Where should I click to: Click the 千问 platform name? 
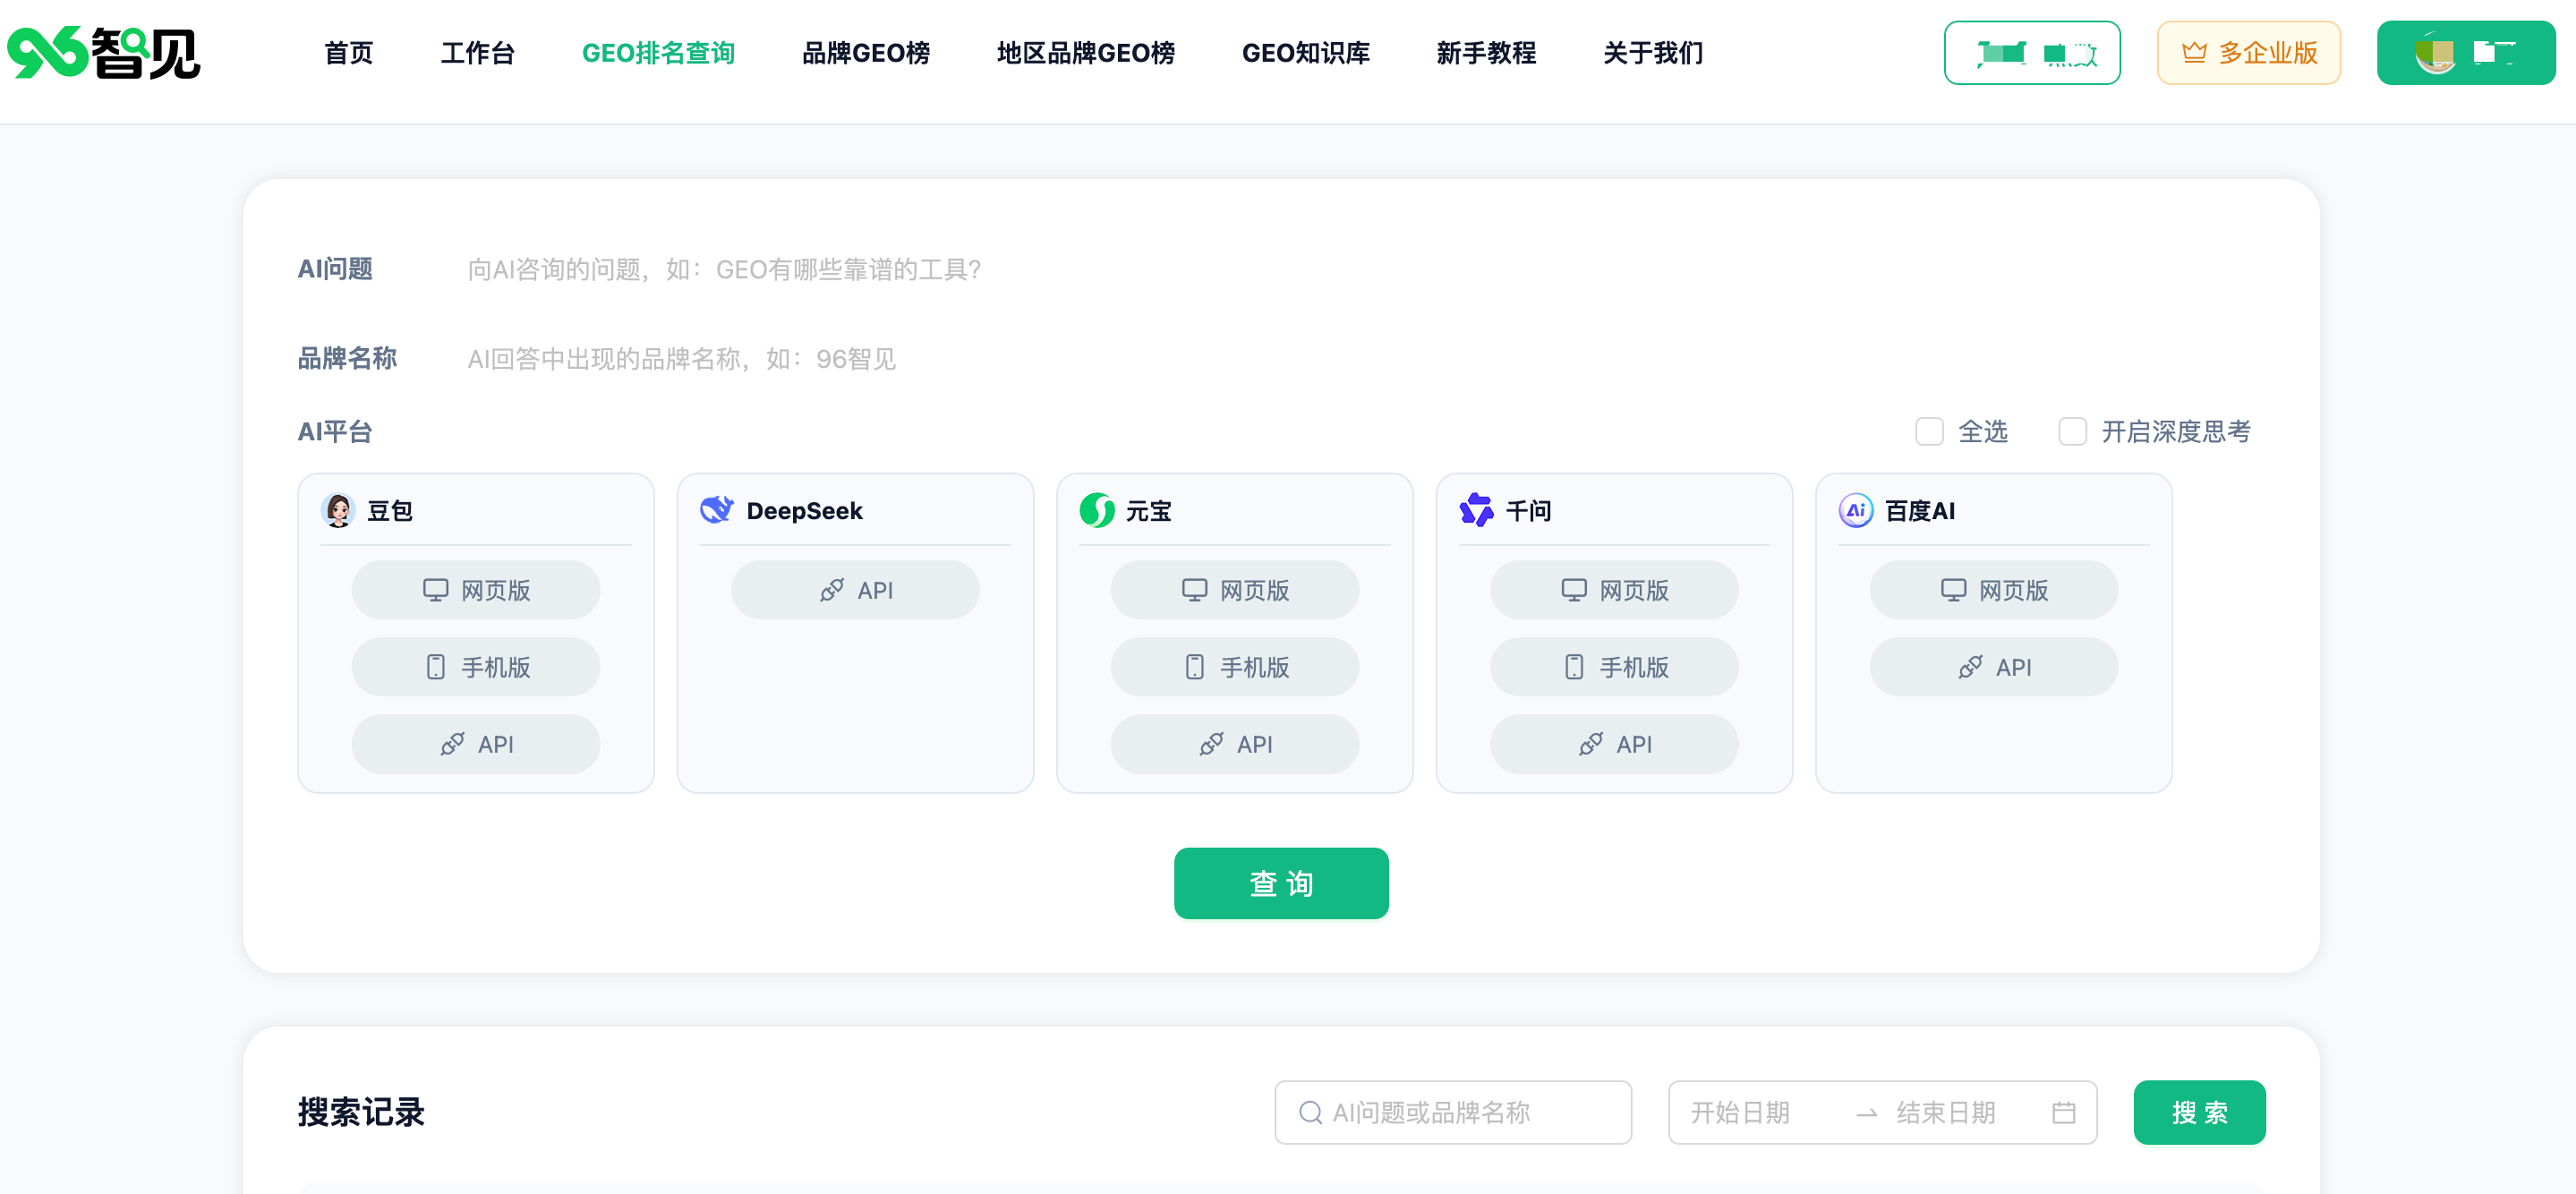1528,511
